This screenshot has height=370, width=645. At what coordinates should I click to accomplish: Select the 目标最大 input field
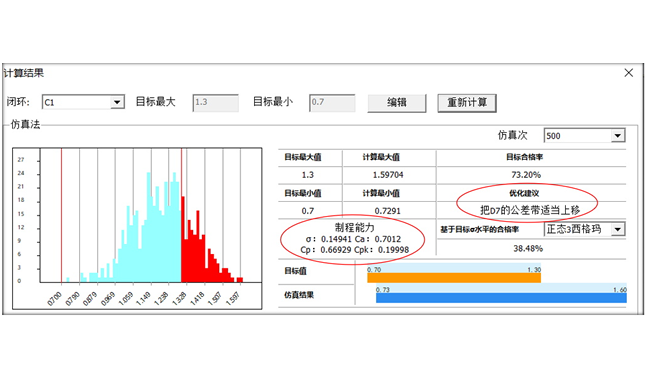[216, 102]
